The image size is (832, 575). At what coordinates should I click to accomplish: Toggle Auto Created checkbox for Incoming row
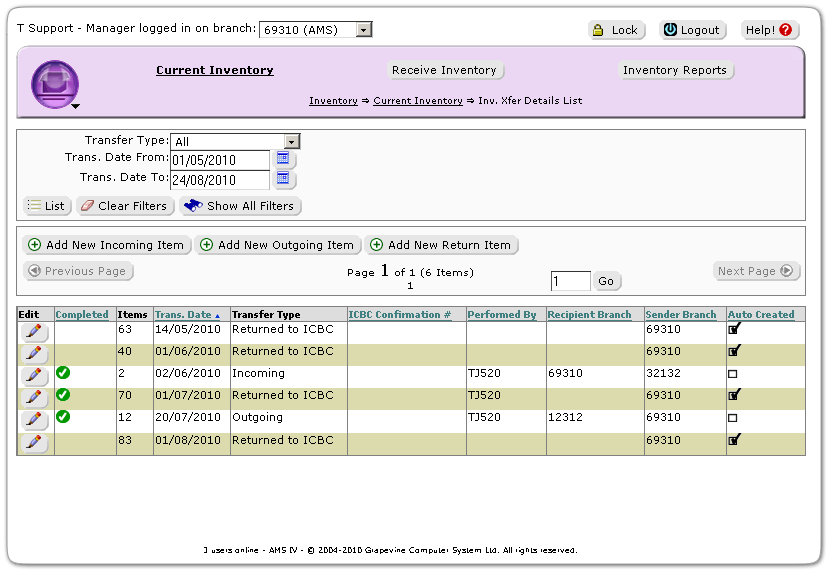point(733,374)
